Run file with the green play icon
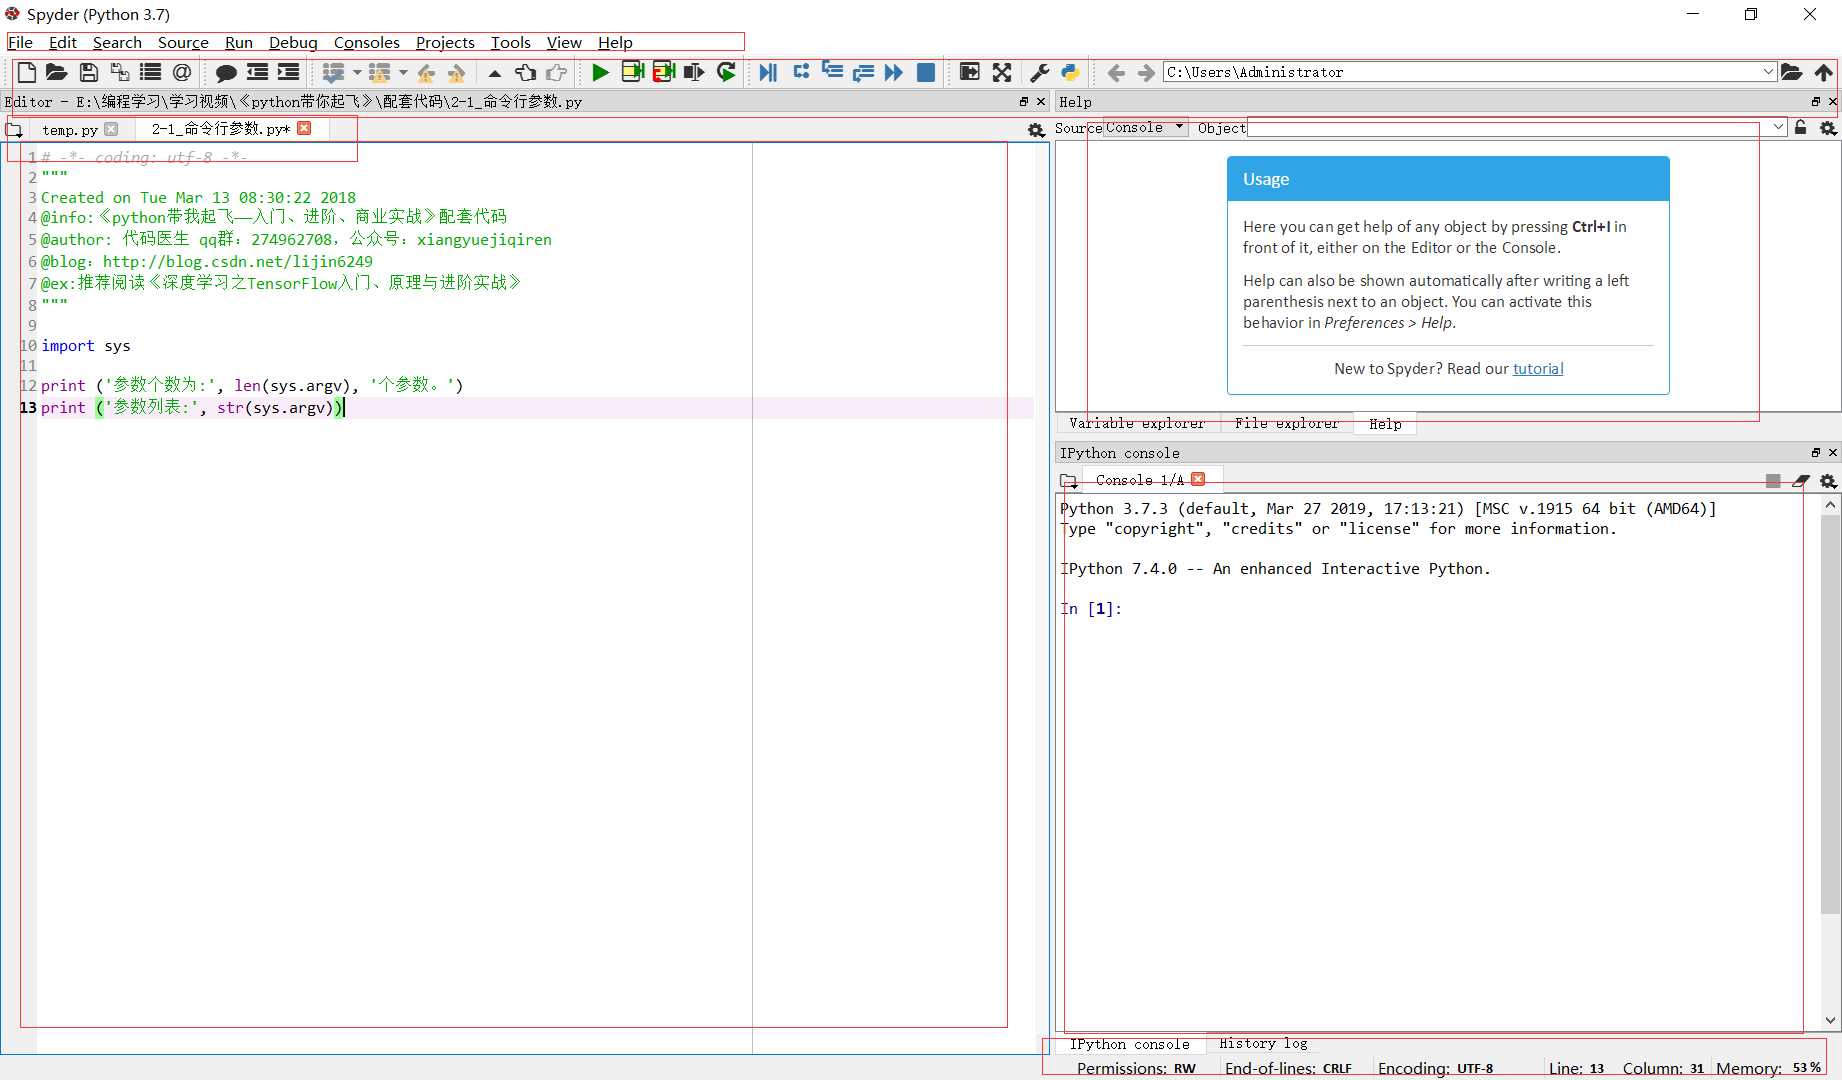This screenshot has width=1842, height=1080. point(600,72)
